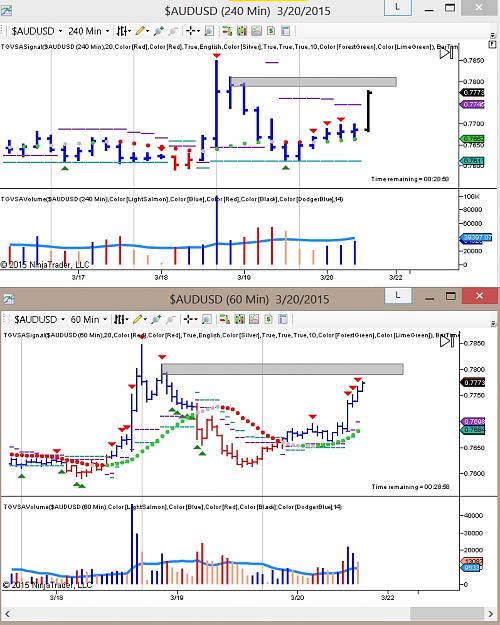Viewport: 500px width, 625px height.
Task: Click 'Time remaining' text in 240 Min chart
Action: coord(410,179)
